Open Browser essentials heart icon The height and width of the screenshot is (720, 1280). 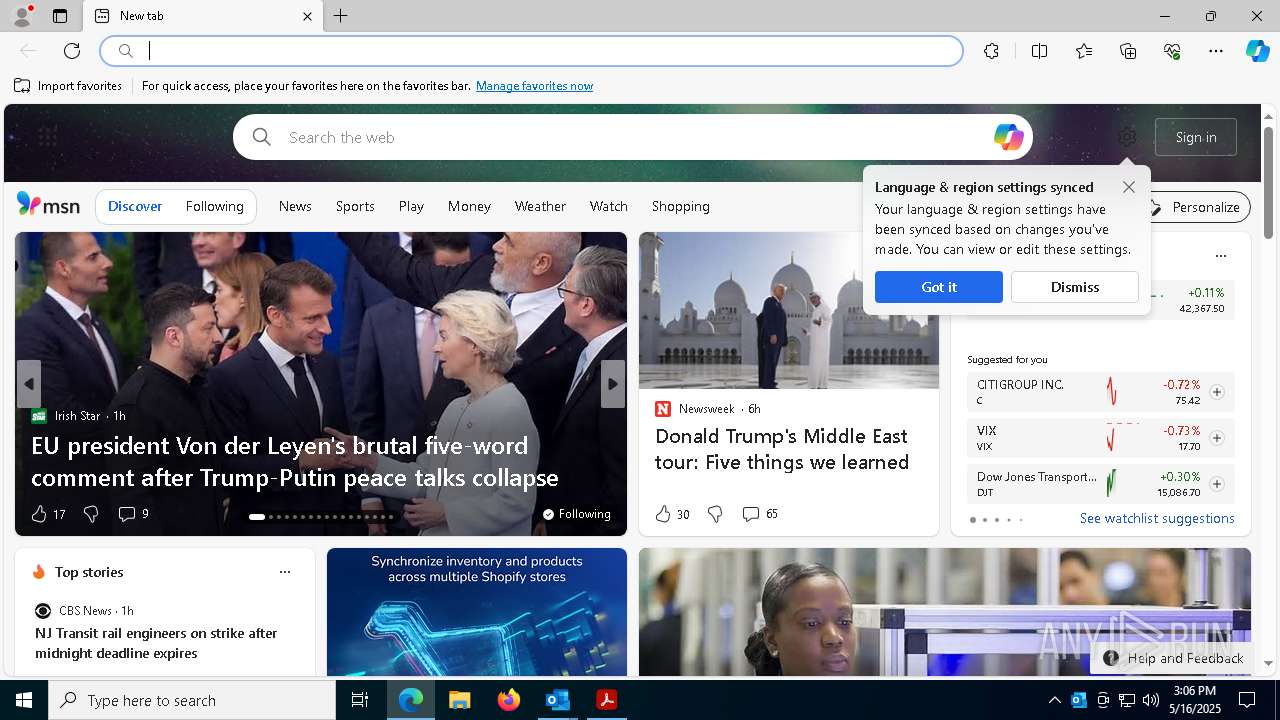click(1172, 51)
